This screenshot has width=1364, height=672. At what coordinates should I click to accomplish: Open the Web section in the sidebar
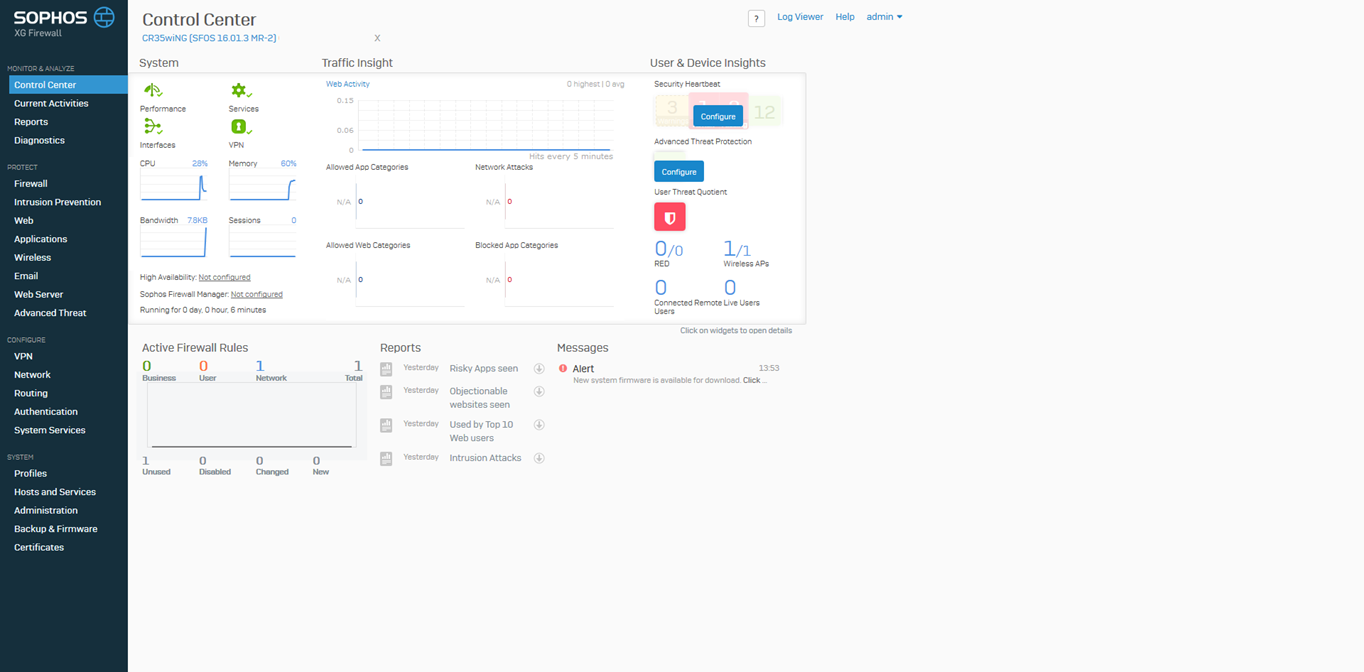click(24, 221)
